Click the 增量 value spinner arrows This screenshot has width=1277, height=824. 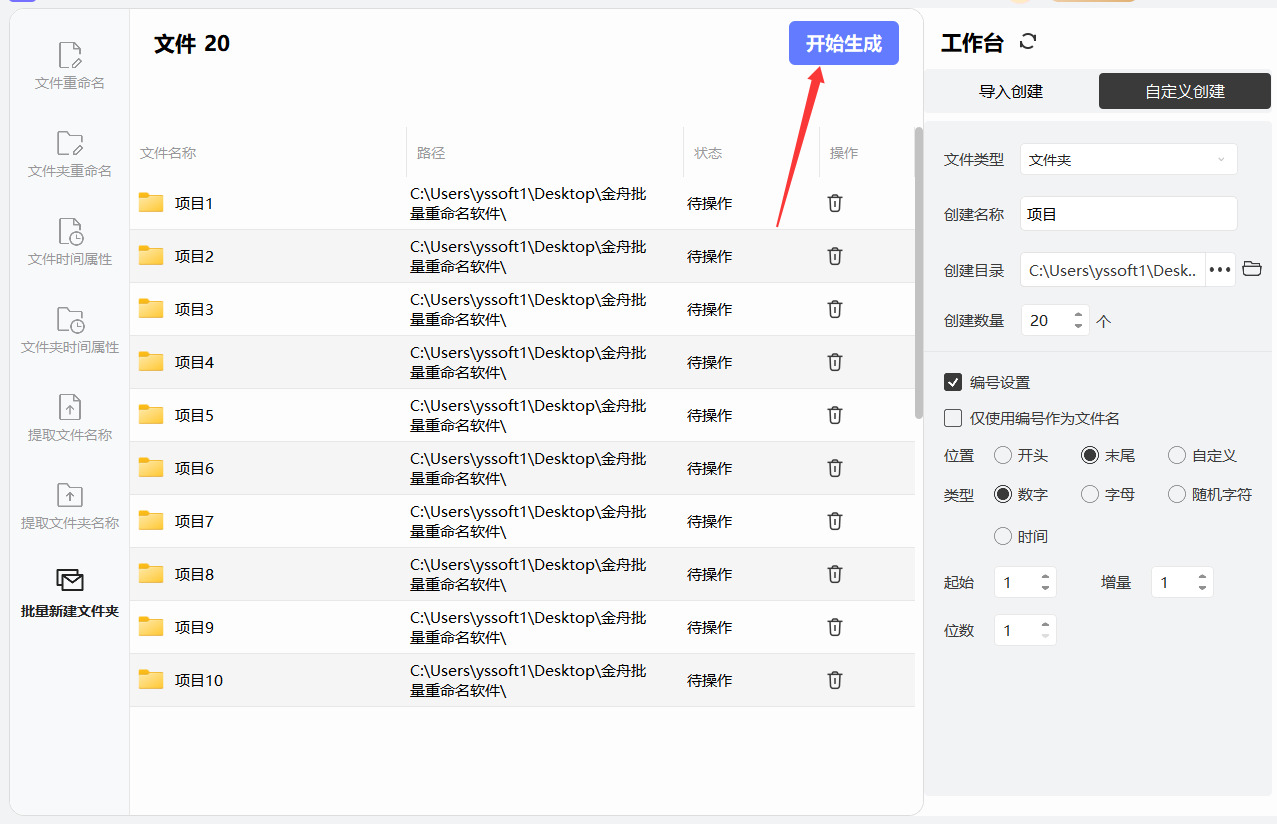tap(1203, 582)
